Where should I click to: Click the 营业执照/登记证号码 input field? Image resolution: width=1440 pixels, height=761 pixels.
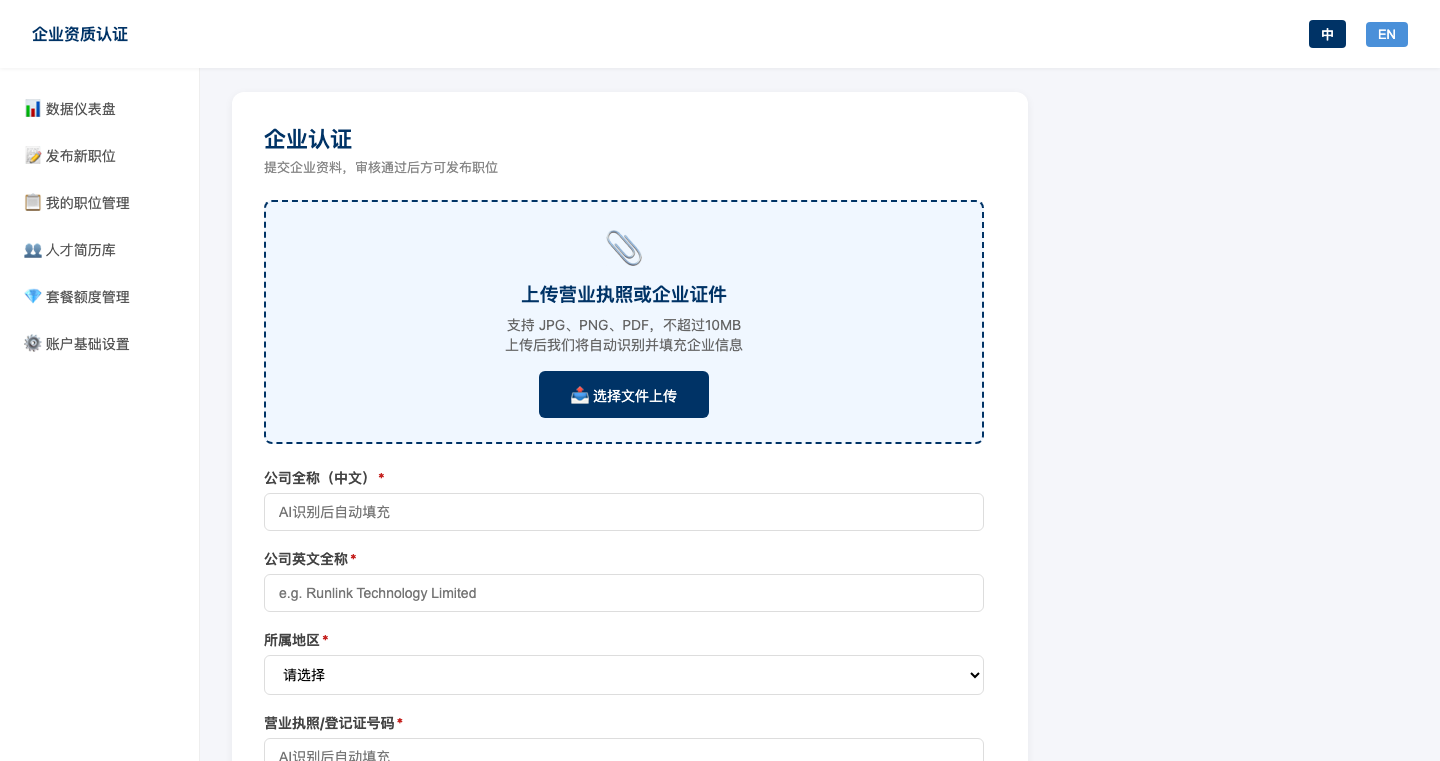tap(624, 750)
